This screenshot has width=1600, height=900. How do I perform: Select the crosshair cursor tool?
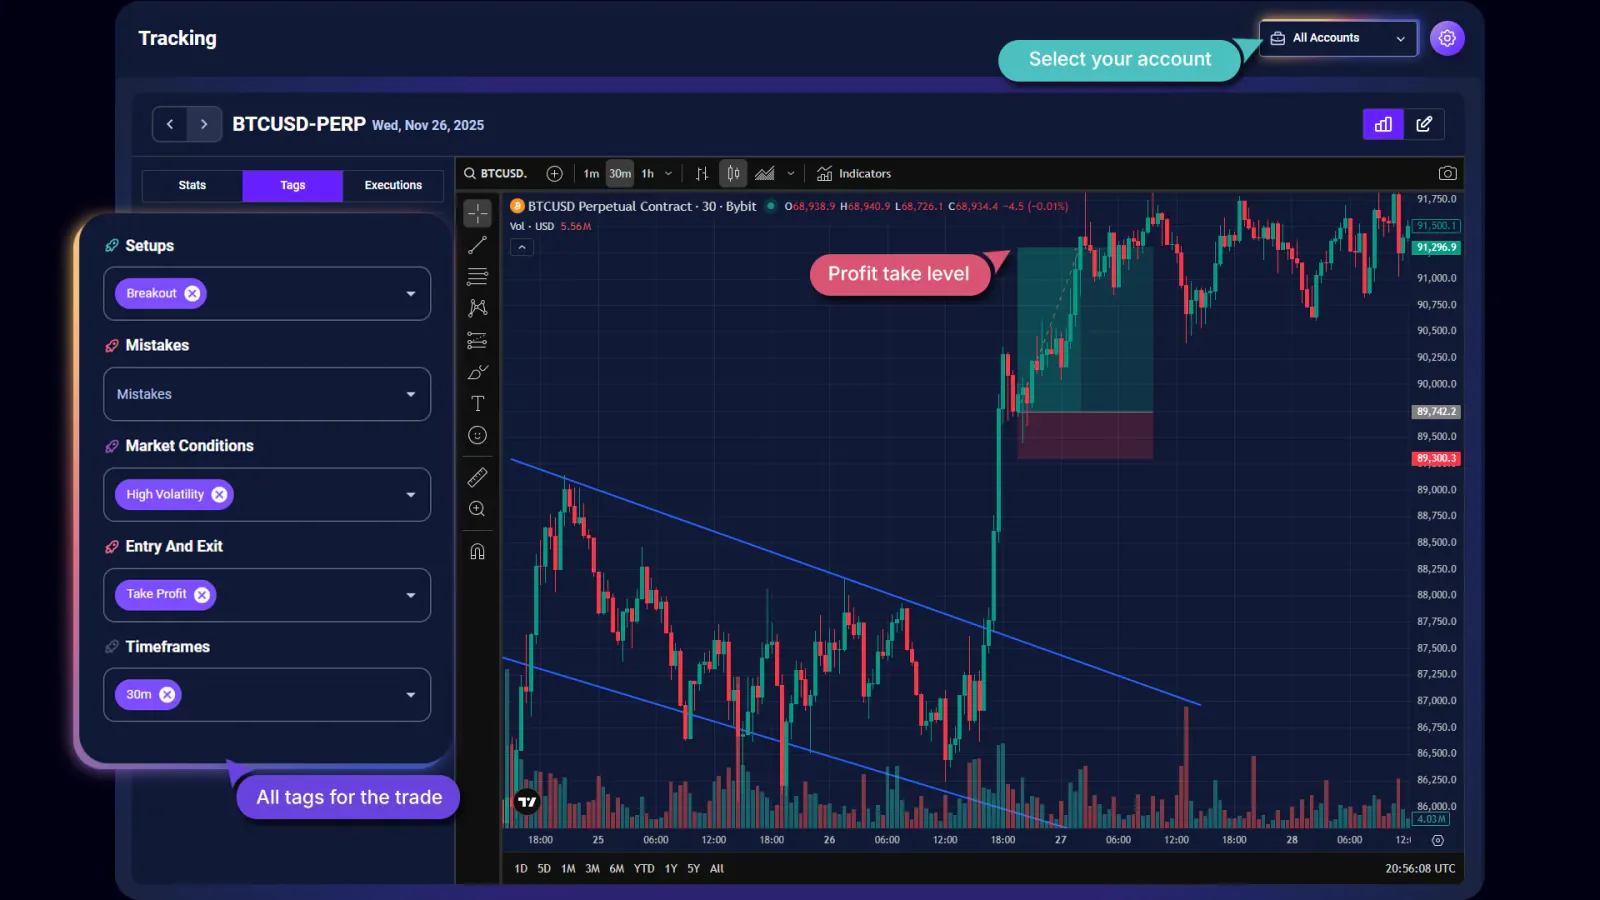(477, 213)
